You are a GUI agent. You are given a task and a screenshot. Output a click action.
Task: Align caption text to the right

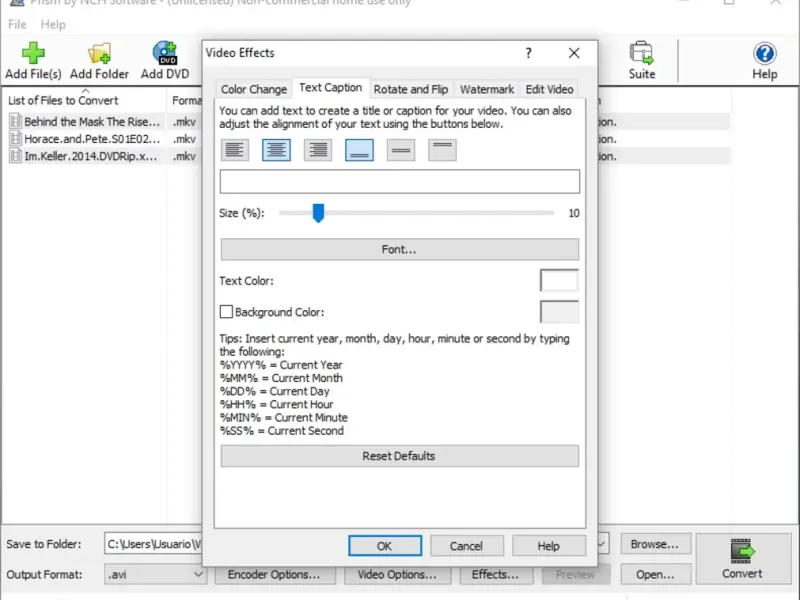coord(318,150)
